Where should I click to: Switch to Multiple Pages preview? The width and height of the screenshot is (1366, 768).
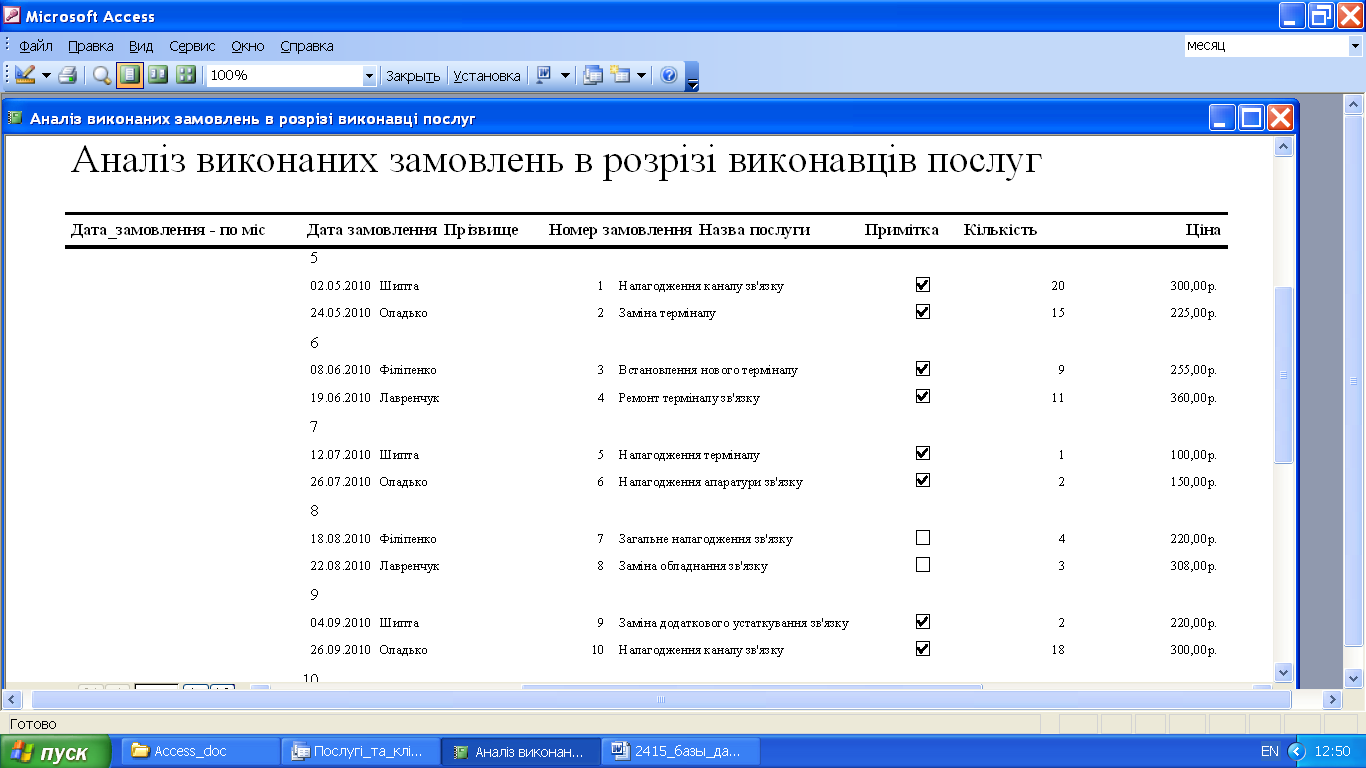coord(185,75)
